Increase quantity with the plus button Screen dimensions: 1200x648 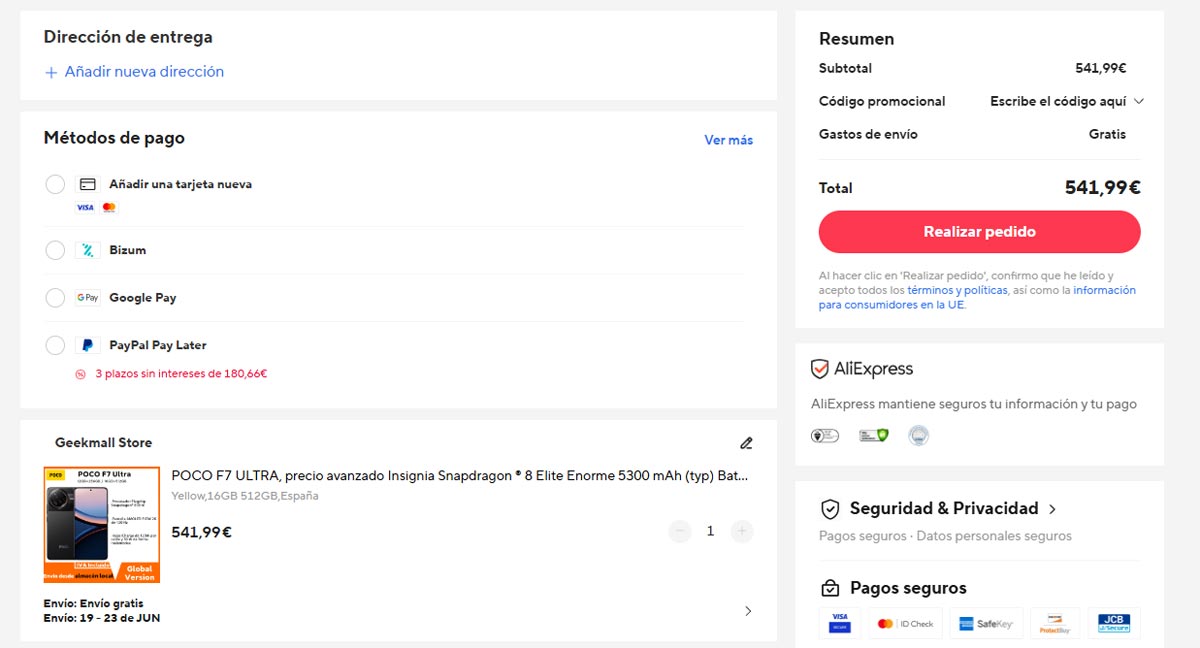click(742, 531)
